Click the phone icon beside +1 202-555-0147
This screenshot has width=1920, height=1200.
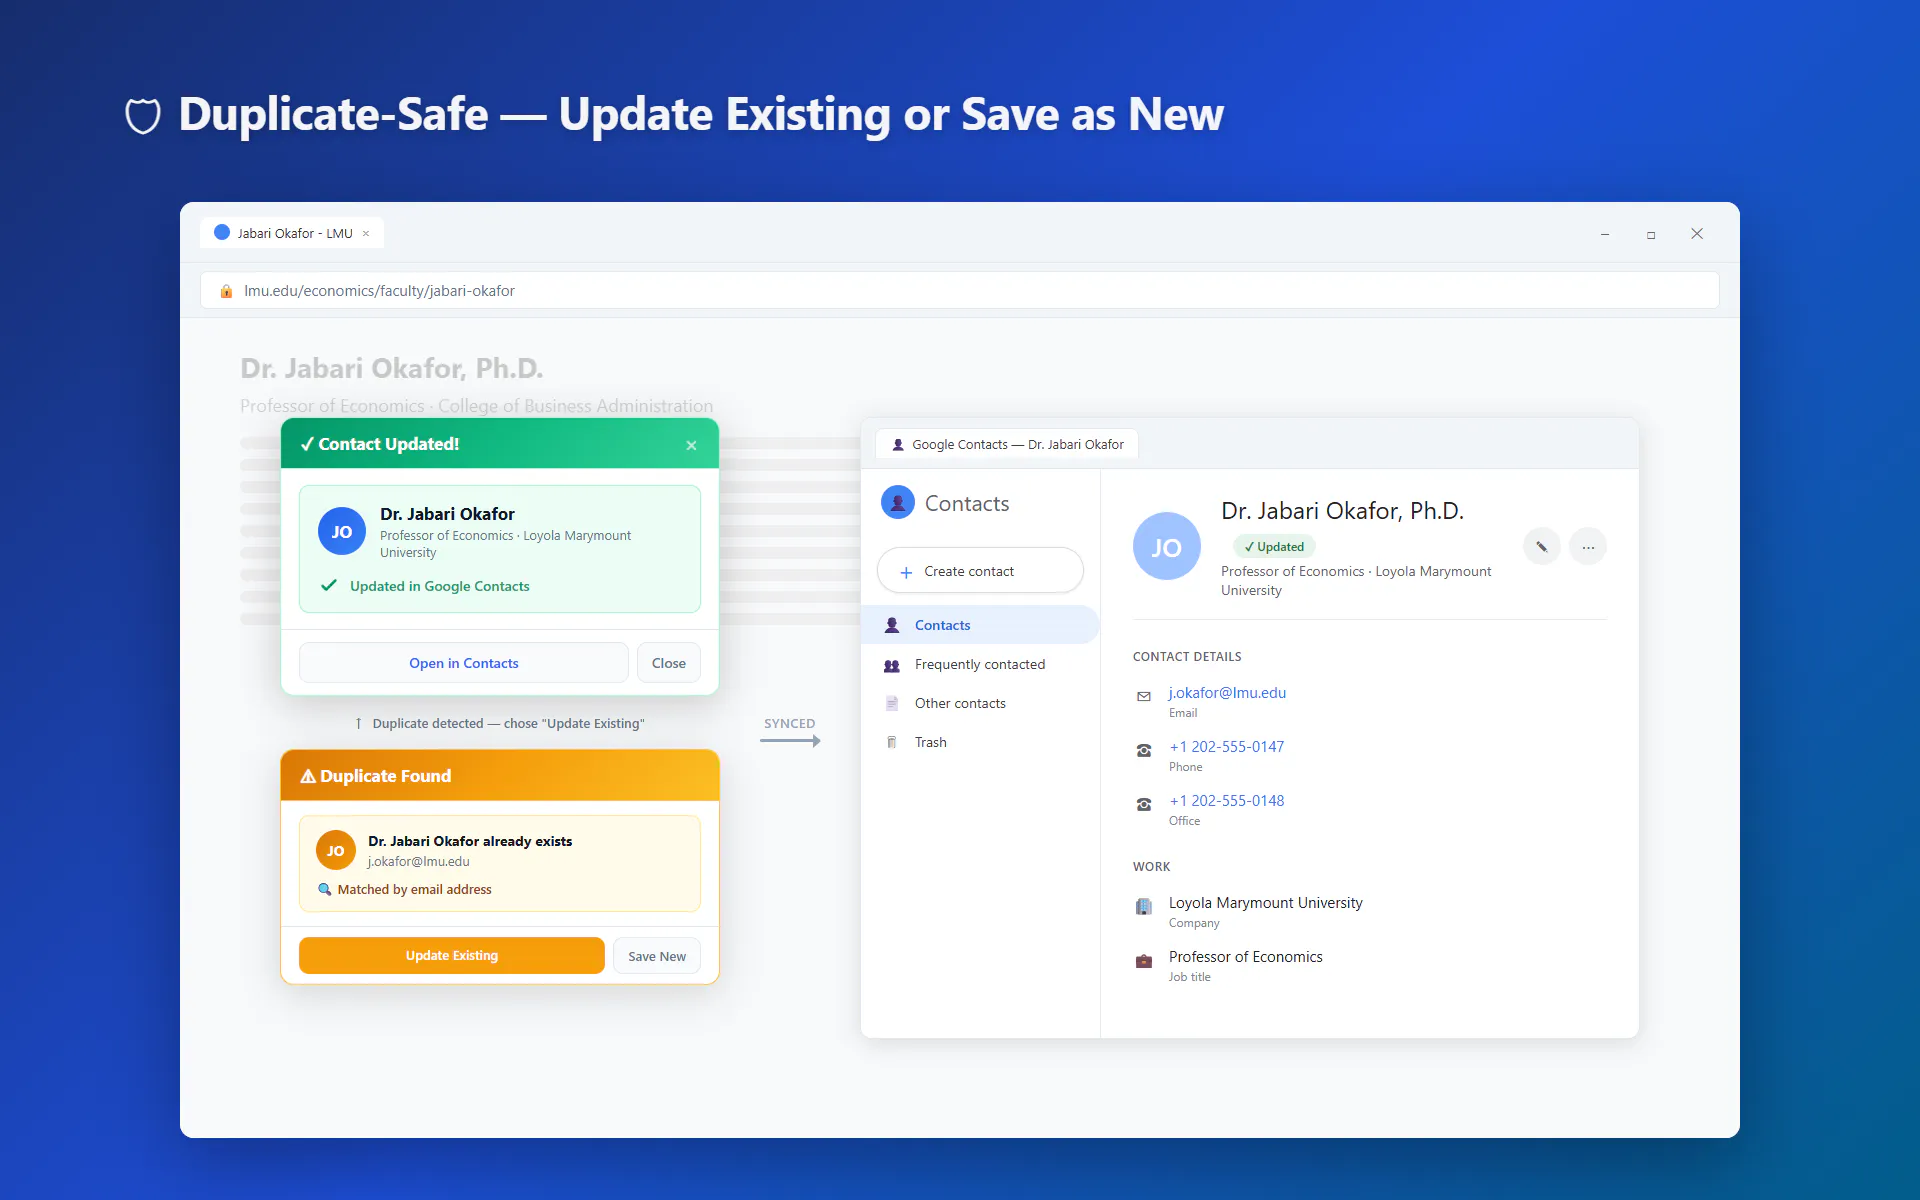[x=1144, y=751]
